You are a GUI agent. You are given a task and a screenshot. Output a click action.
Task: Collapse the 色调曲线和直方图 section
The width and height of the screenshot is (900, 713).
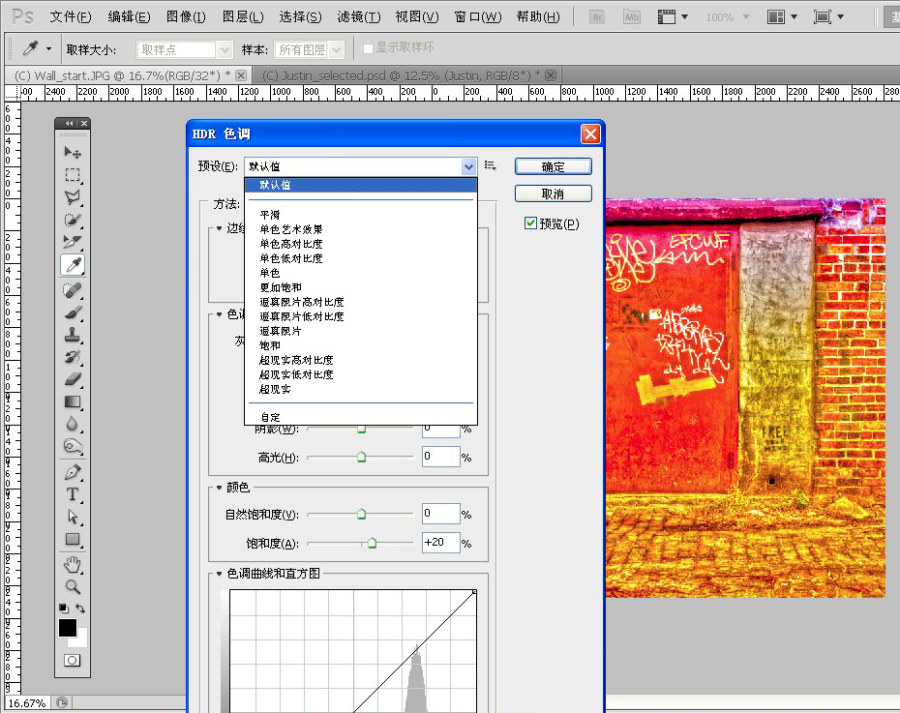click(219, 574)
